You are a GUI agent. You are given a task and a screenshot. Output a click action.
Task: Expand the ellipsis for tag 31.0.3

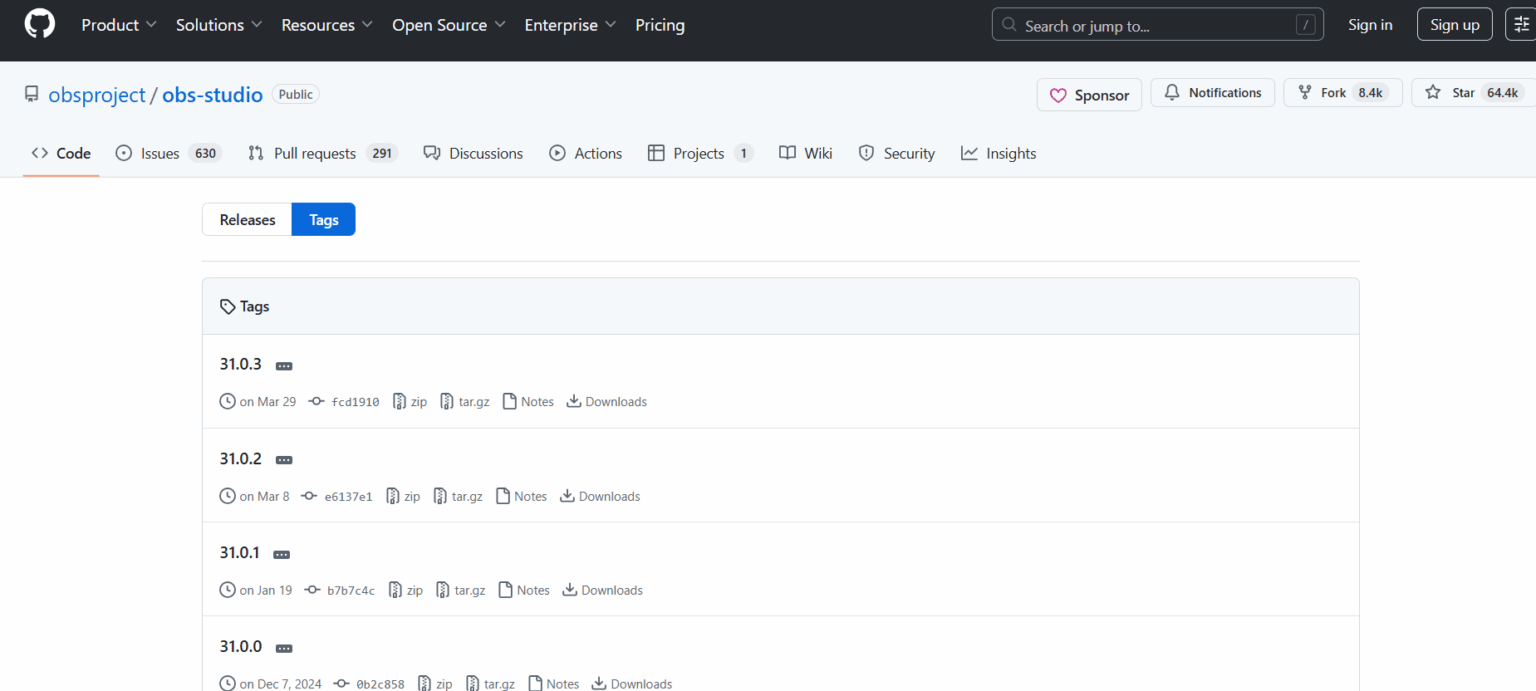(x=284, y=366)
